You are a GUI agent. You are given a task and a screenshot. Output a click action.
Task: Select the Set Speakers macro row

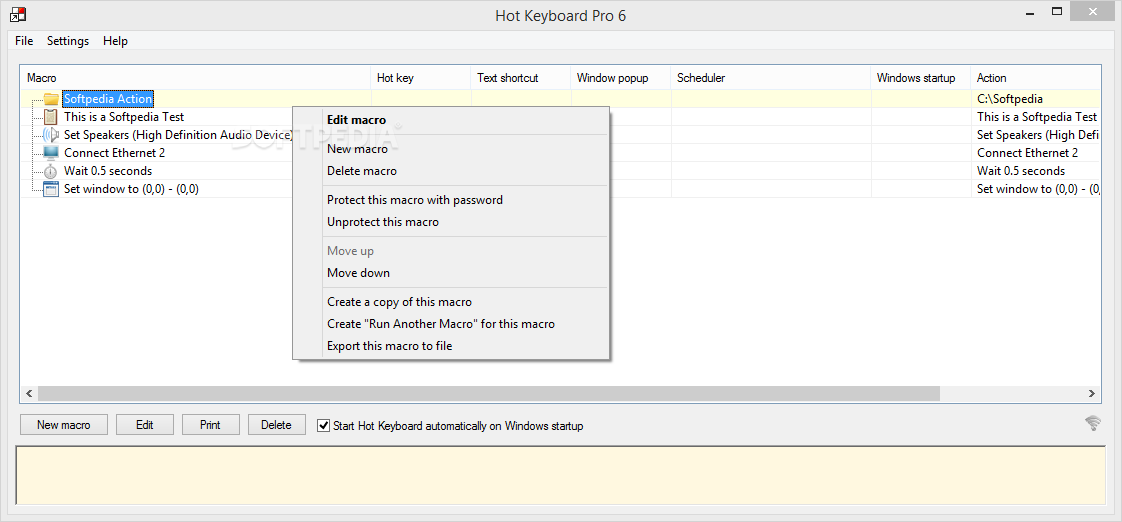click(178, 135)
